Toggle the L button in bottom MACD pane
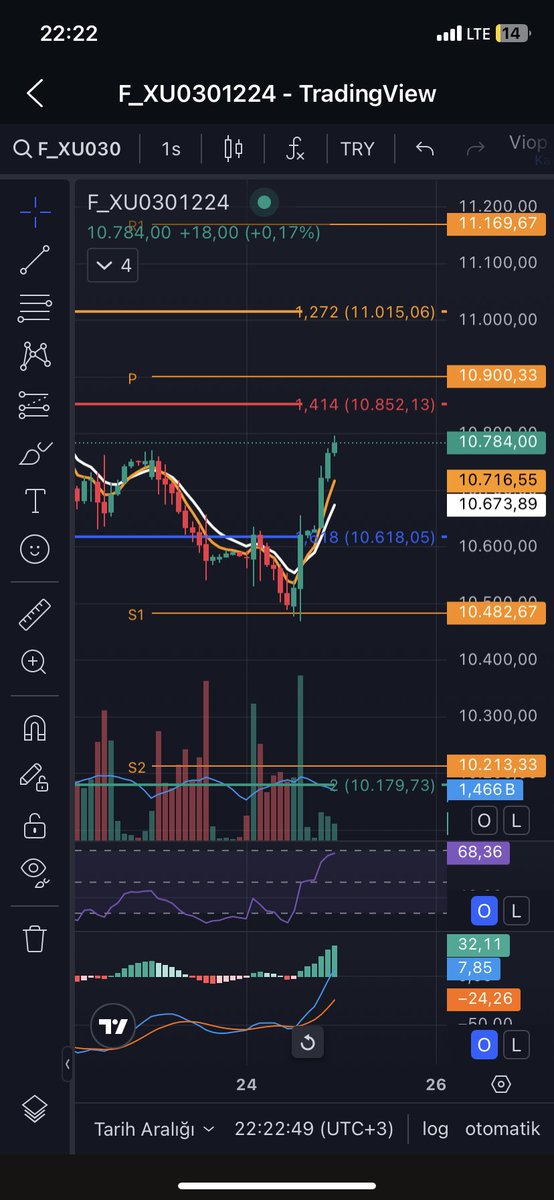This screenshot has height=1200, width=554. tap(515, 1046)
